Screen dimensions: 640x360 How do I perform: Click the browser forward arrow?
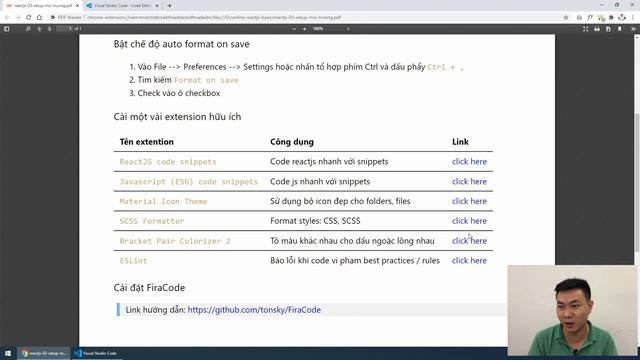[x=18, y=18]
